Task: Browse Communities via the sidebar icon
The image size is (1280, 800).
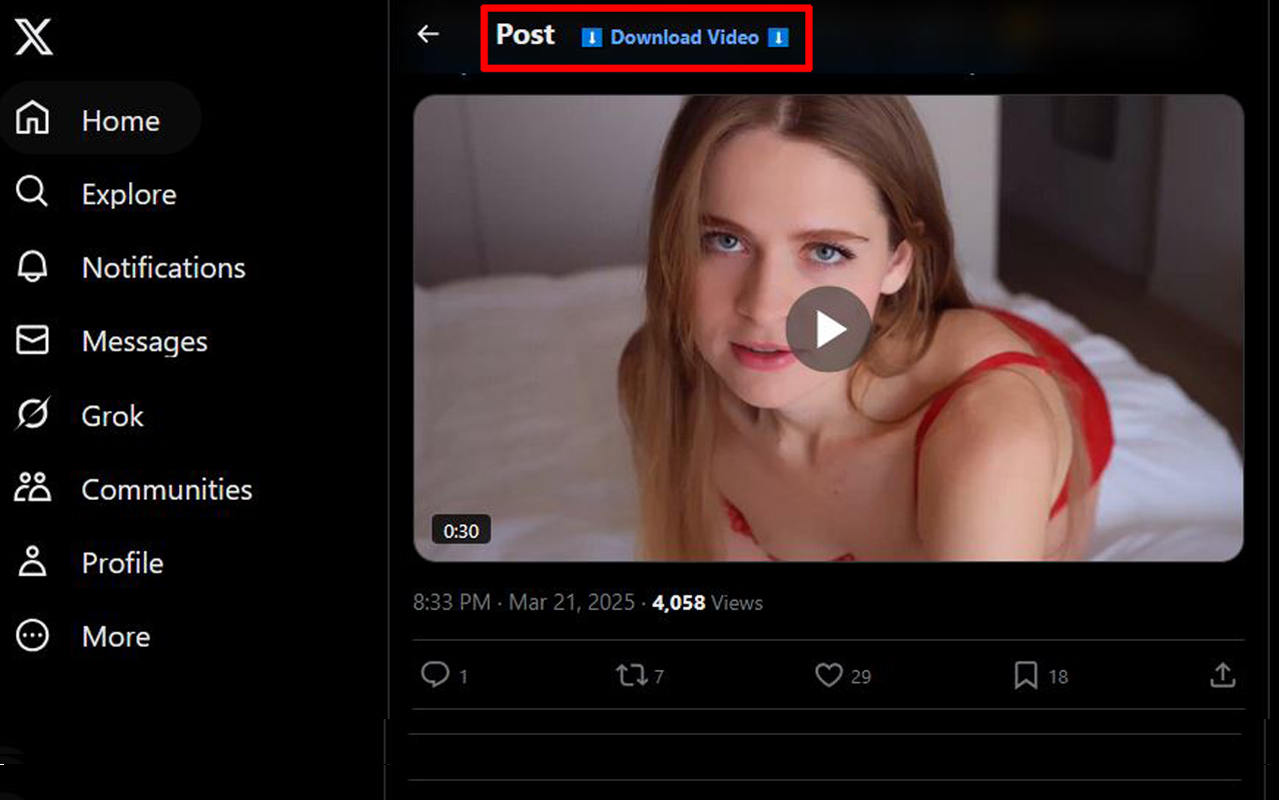Action: click(x=166, y=489)
